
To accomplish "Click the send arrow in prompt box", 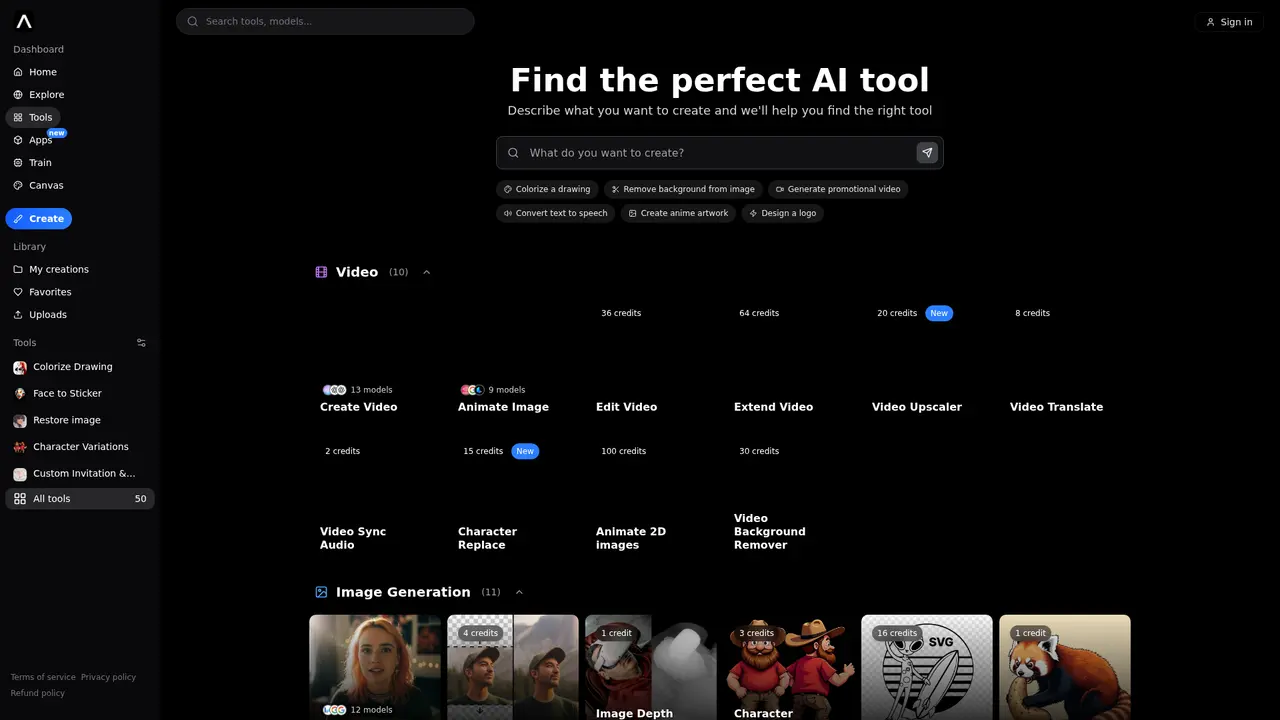I will (x=927, y=153).
